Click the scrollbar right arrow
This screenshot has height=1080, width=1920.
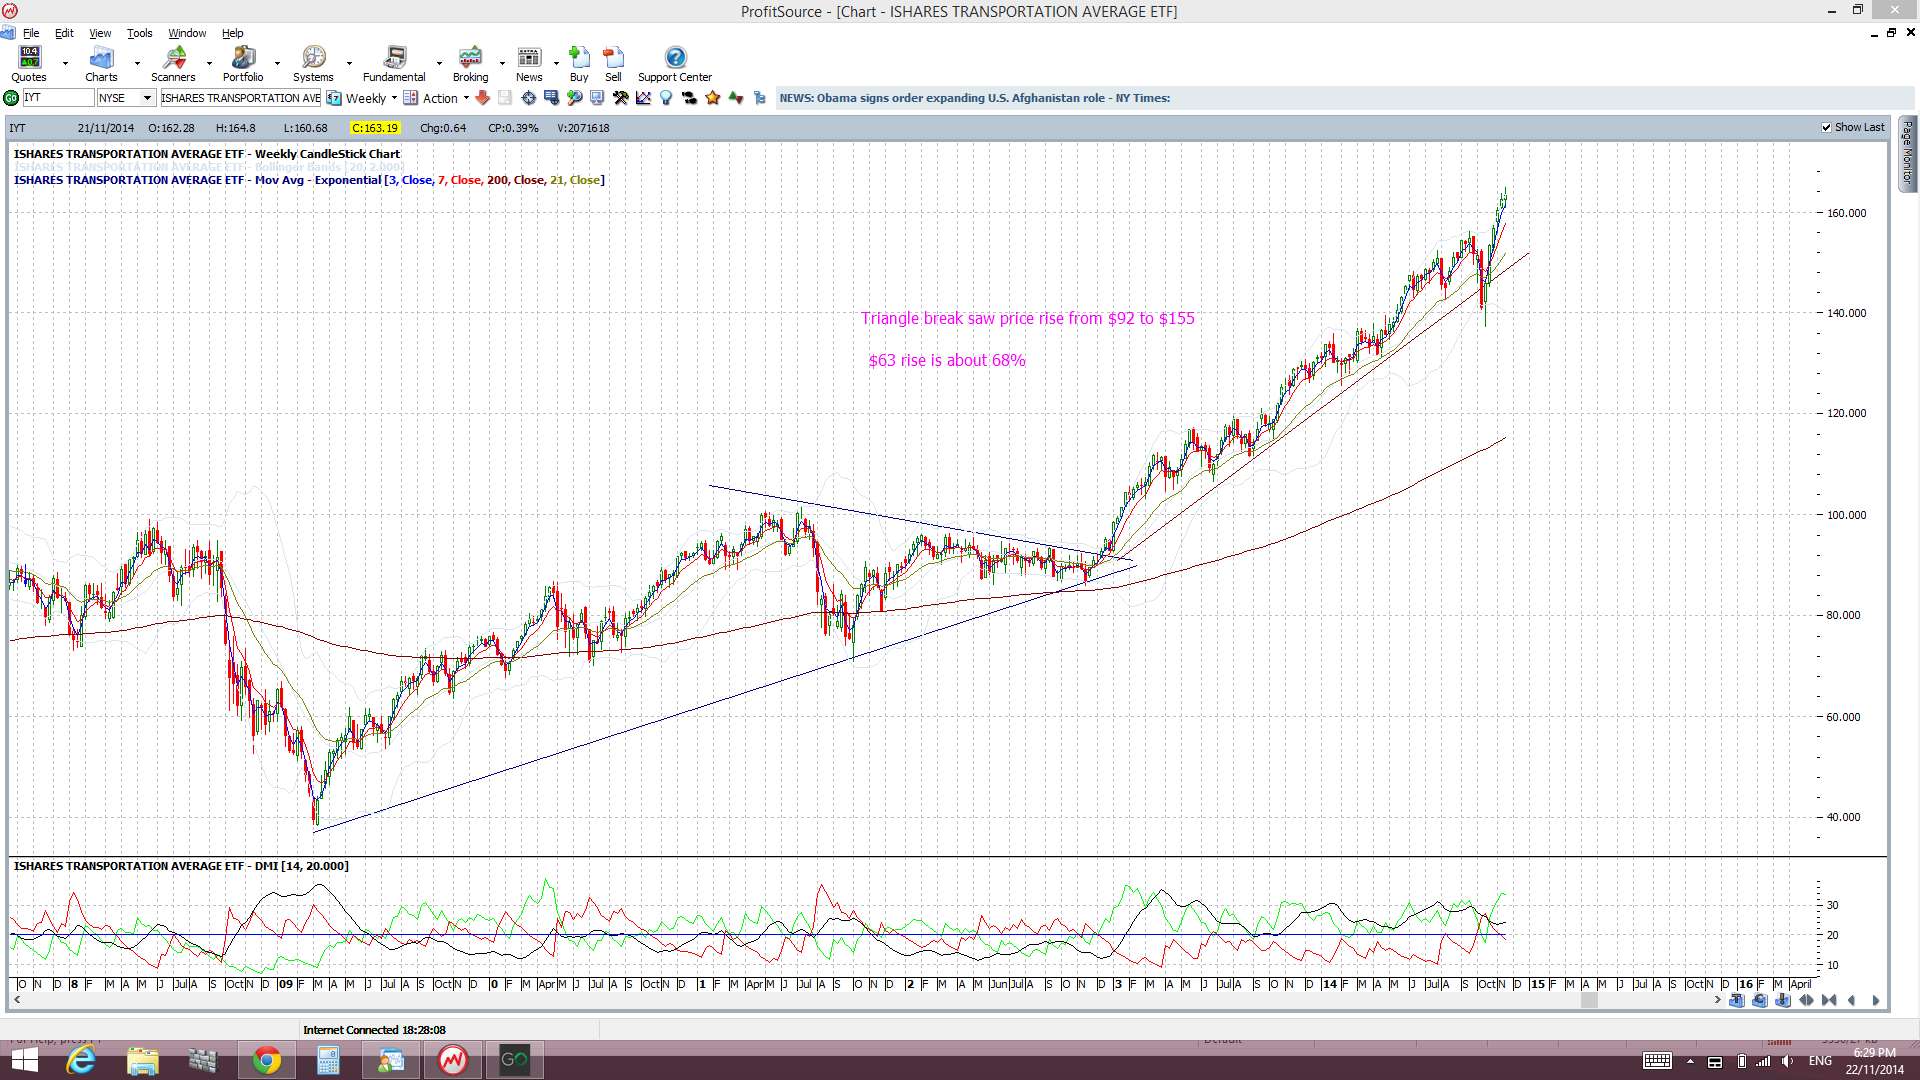coord(1717,1000)
